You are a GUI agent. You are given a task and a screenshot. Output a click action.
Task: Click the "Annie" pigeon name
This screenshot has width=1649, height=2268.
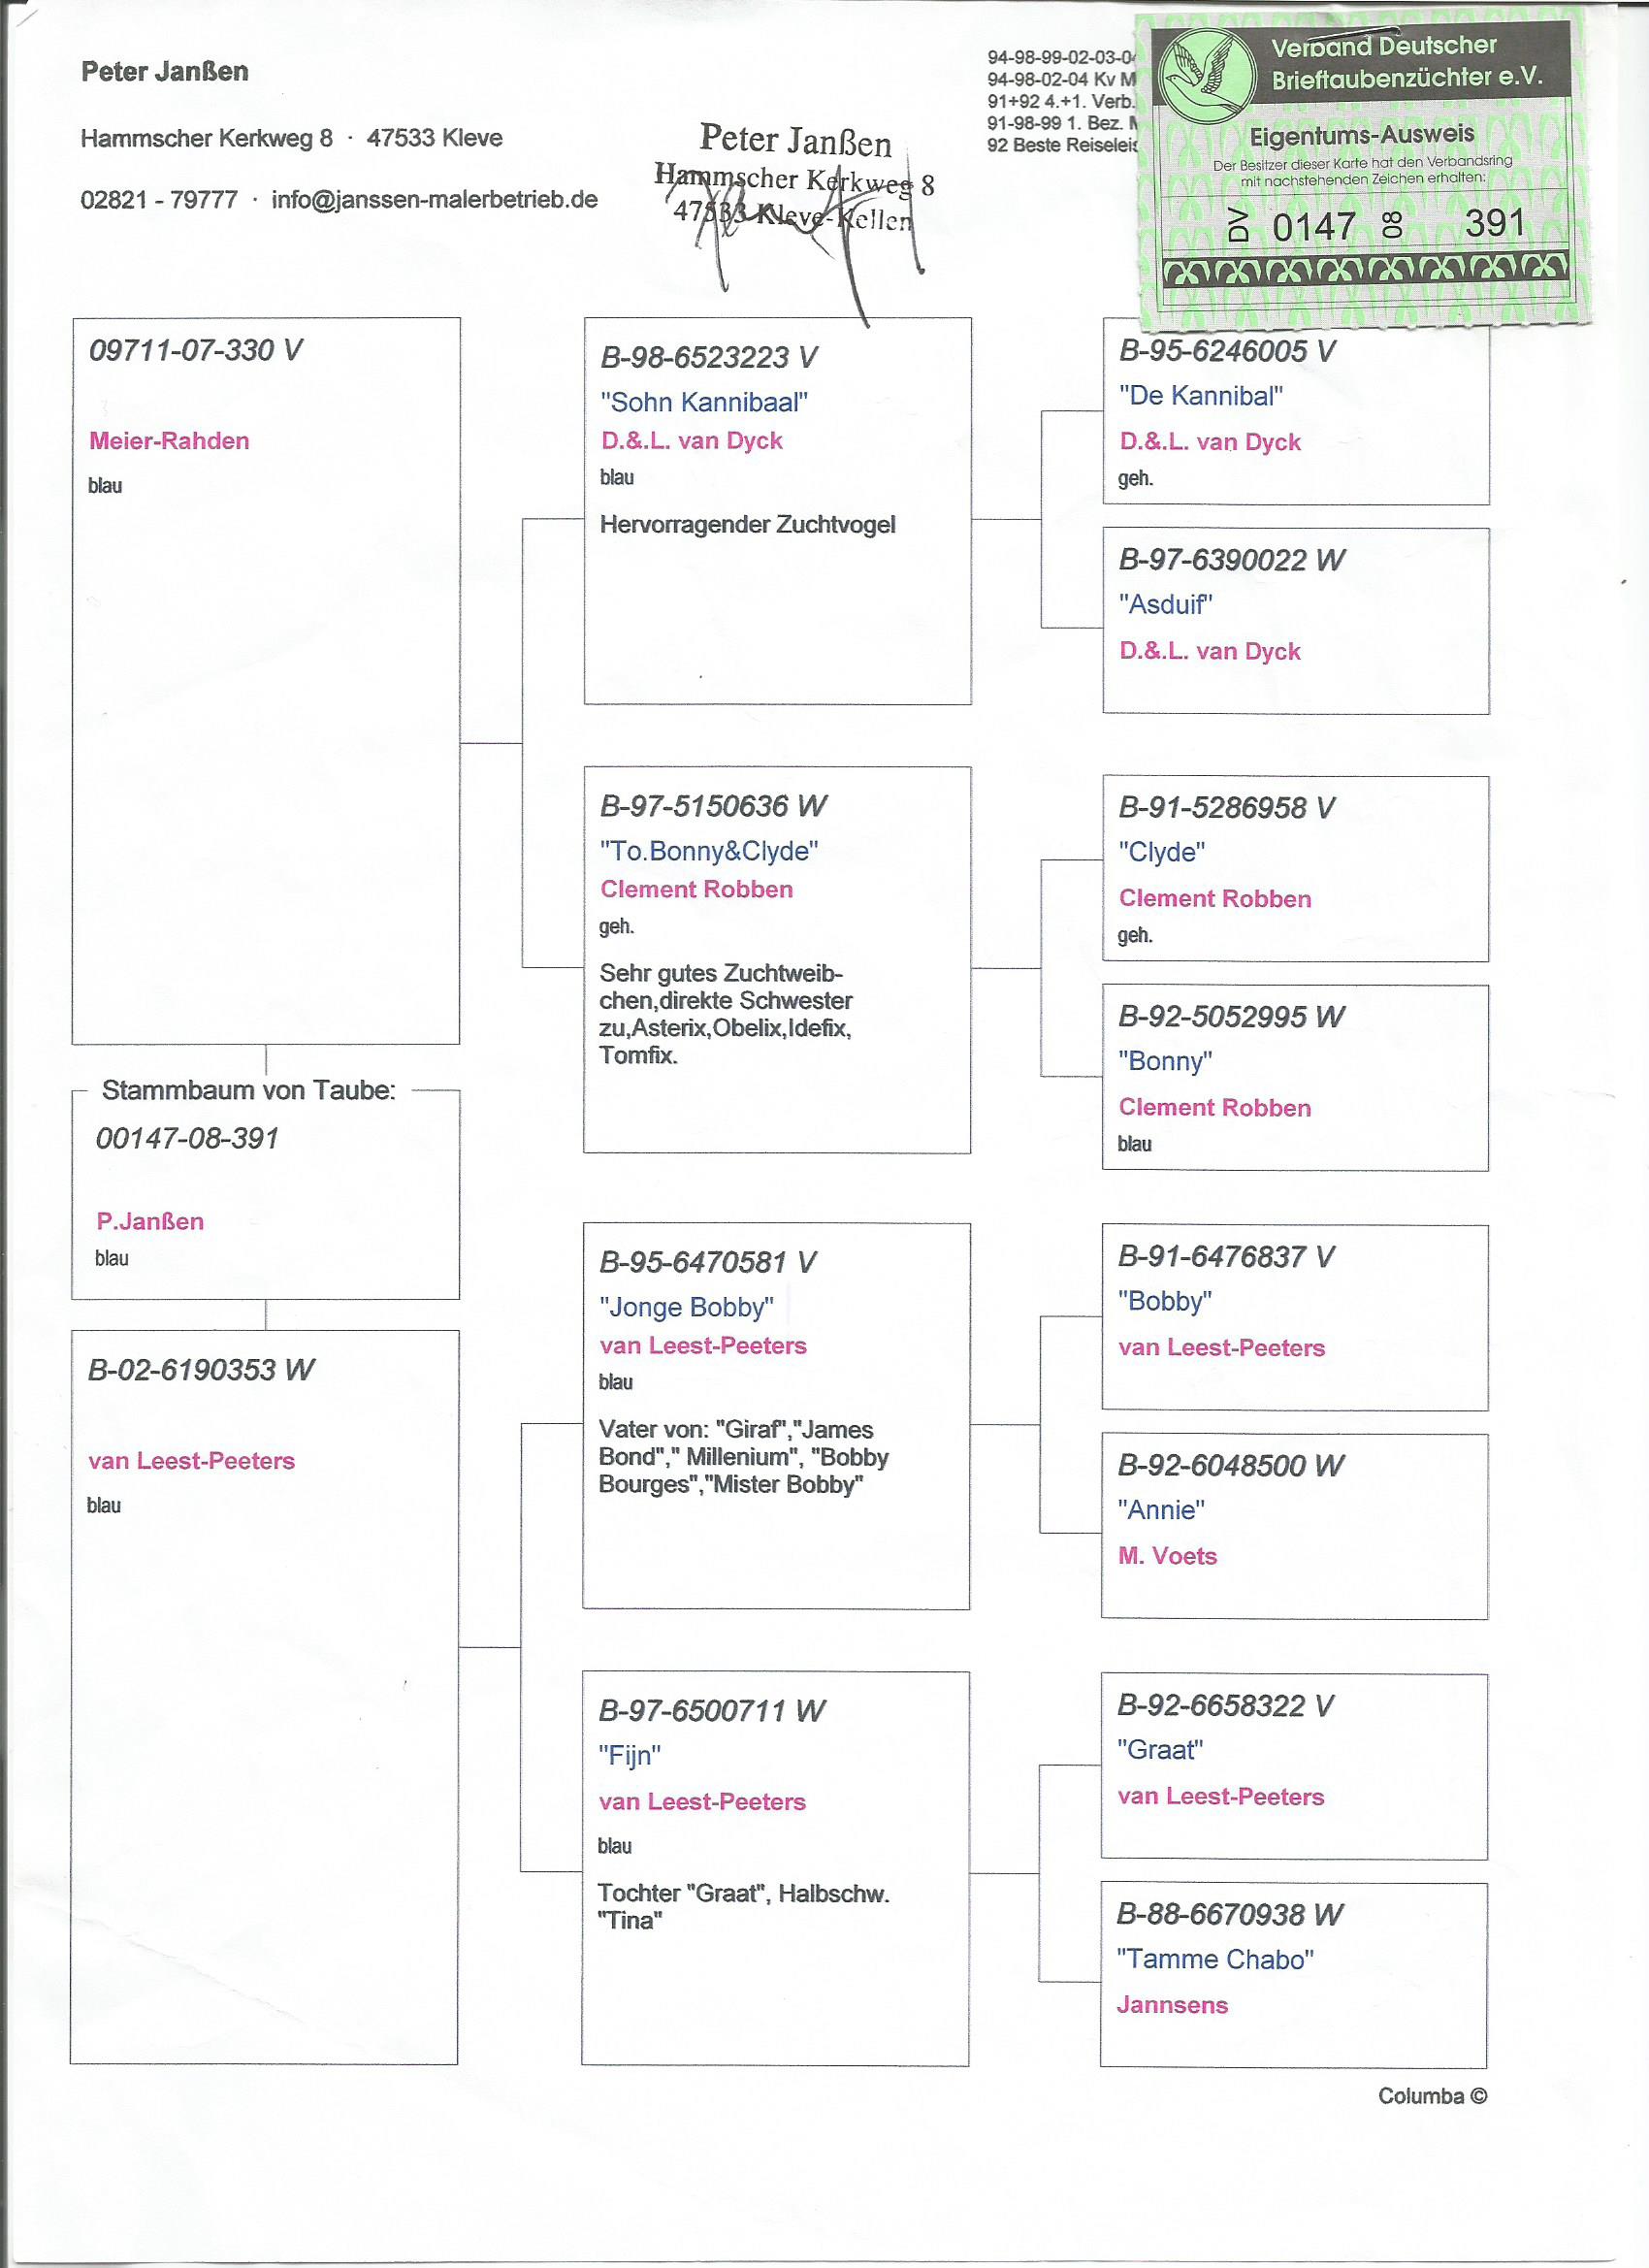1161,1510
